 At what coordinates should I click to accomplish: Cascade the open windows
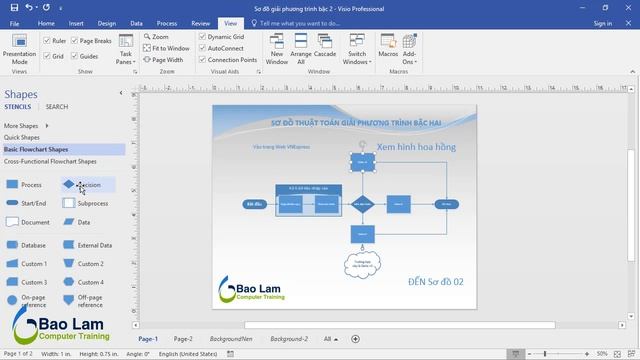325,46
